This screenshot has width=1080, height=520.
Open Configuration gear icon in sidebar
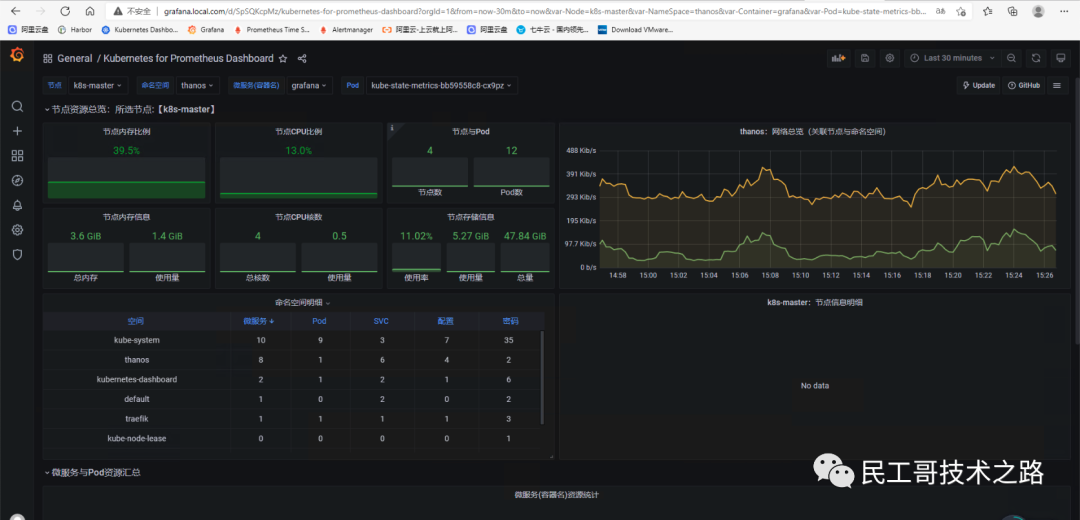click(x=17, y=230)
